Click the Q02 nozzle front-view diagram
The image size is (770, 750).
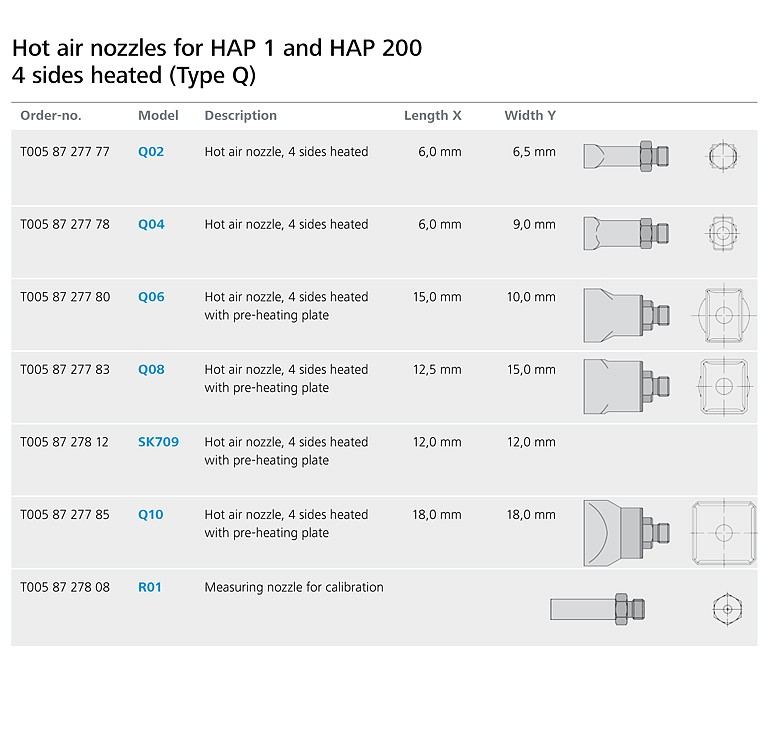point(723,156)
